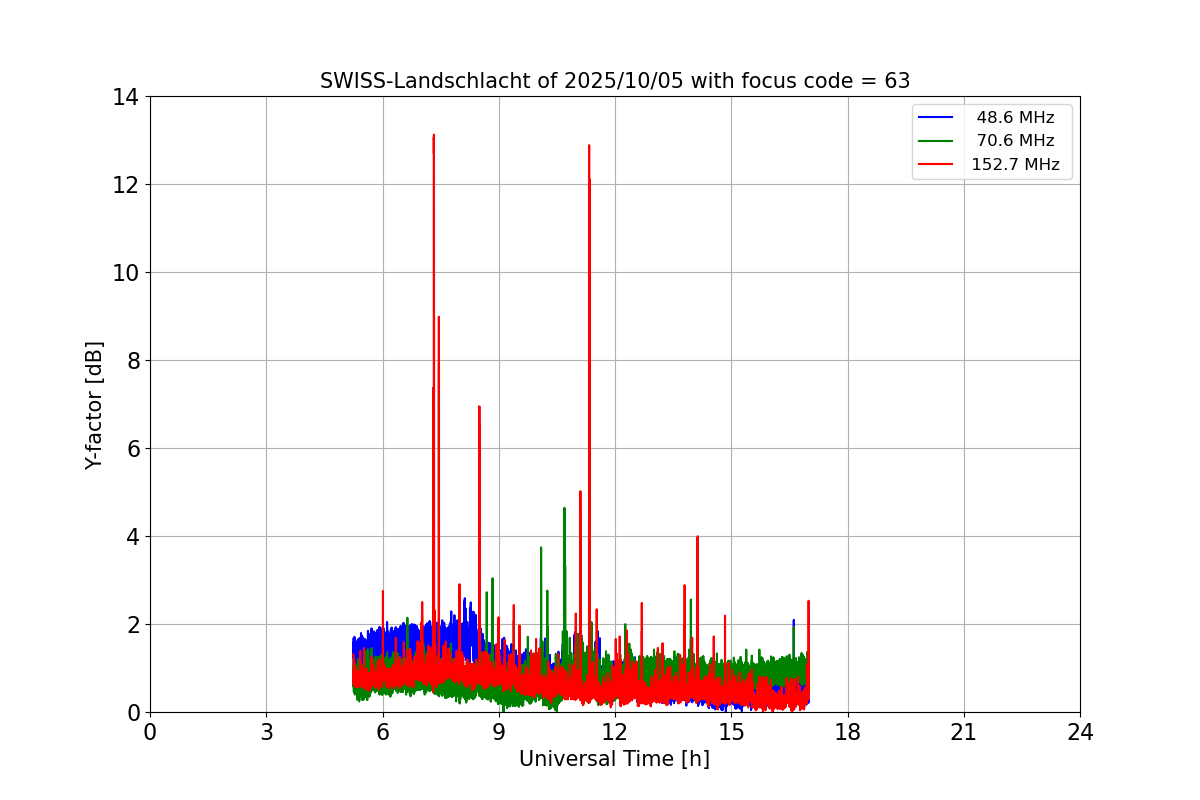Click the Universal Time [h] axis label

tap(614, 760)
